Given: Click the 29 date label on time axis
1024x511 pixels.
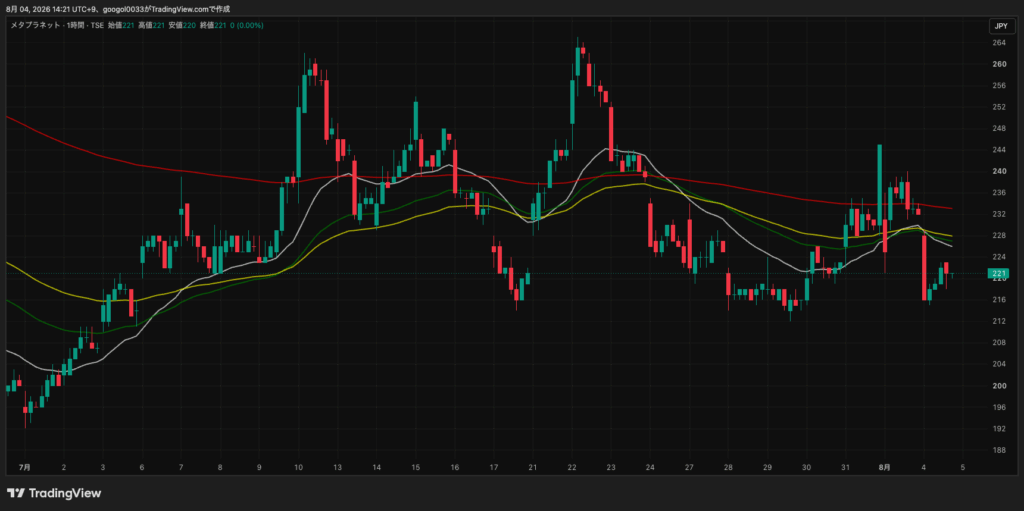Looking at the screenshot, I should pyautogui.click(x=767, y=468).
